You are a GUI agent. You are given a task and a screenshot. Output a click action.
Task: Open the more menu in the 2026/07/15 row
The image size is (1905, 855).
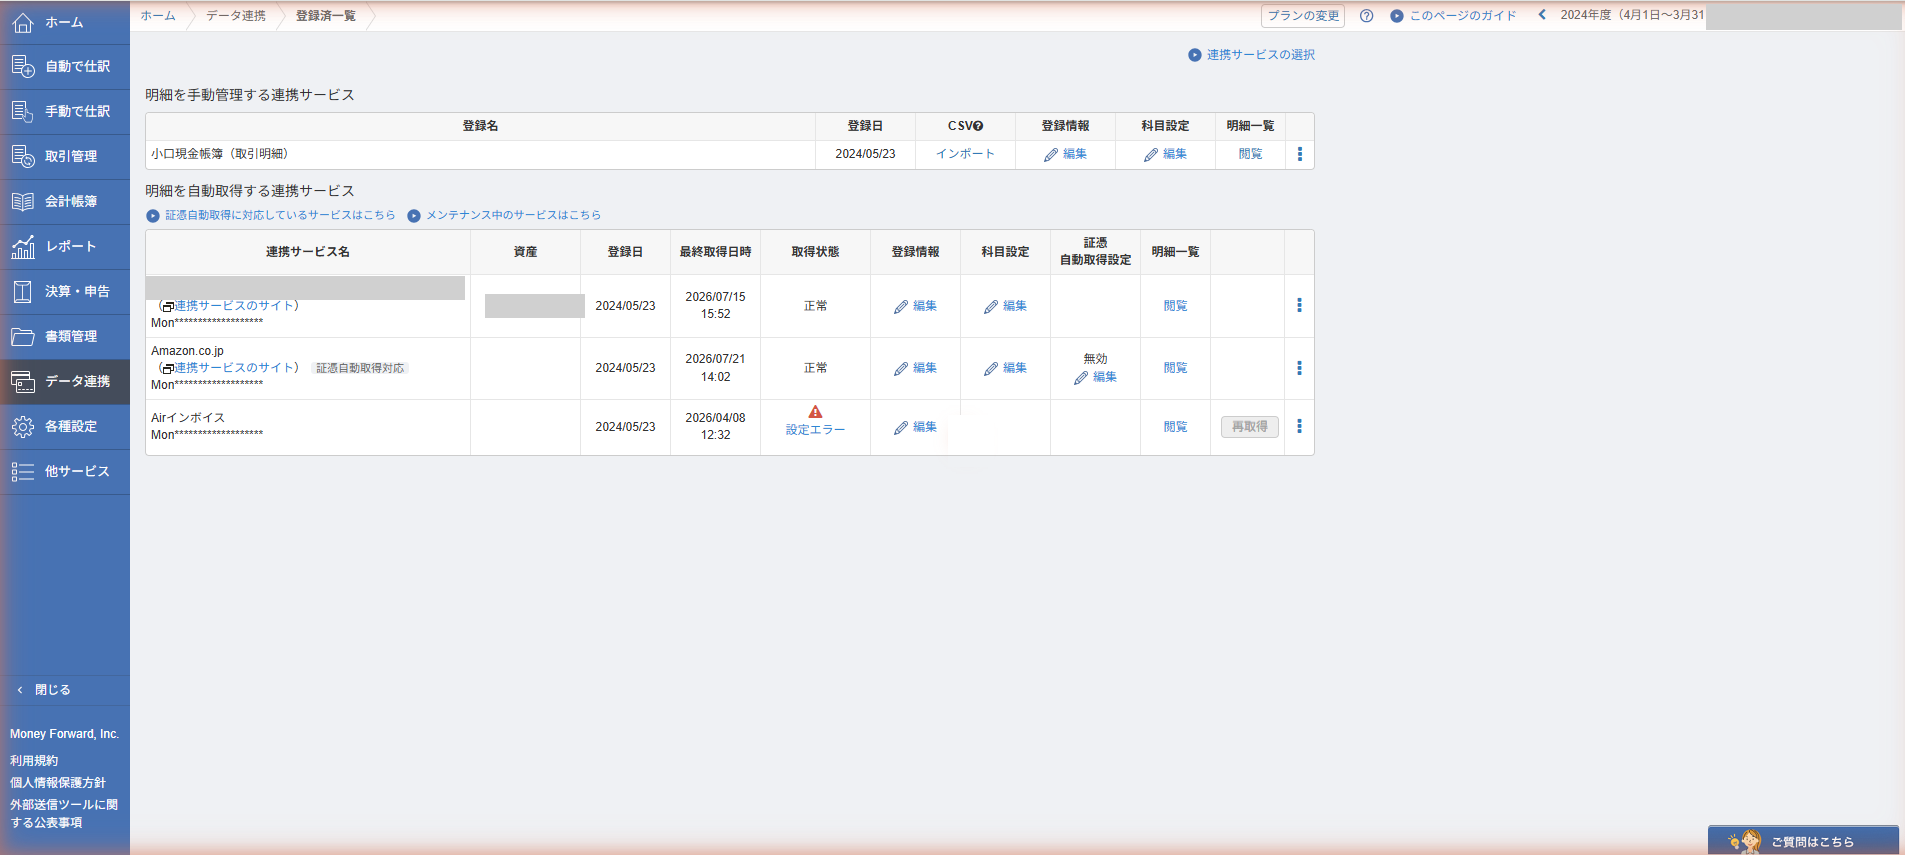point(1300,305)
